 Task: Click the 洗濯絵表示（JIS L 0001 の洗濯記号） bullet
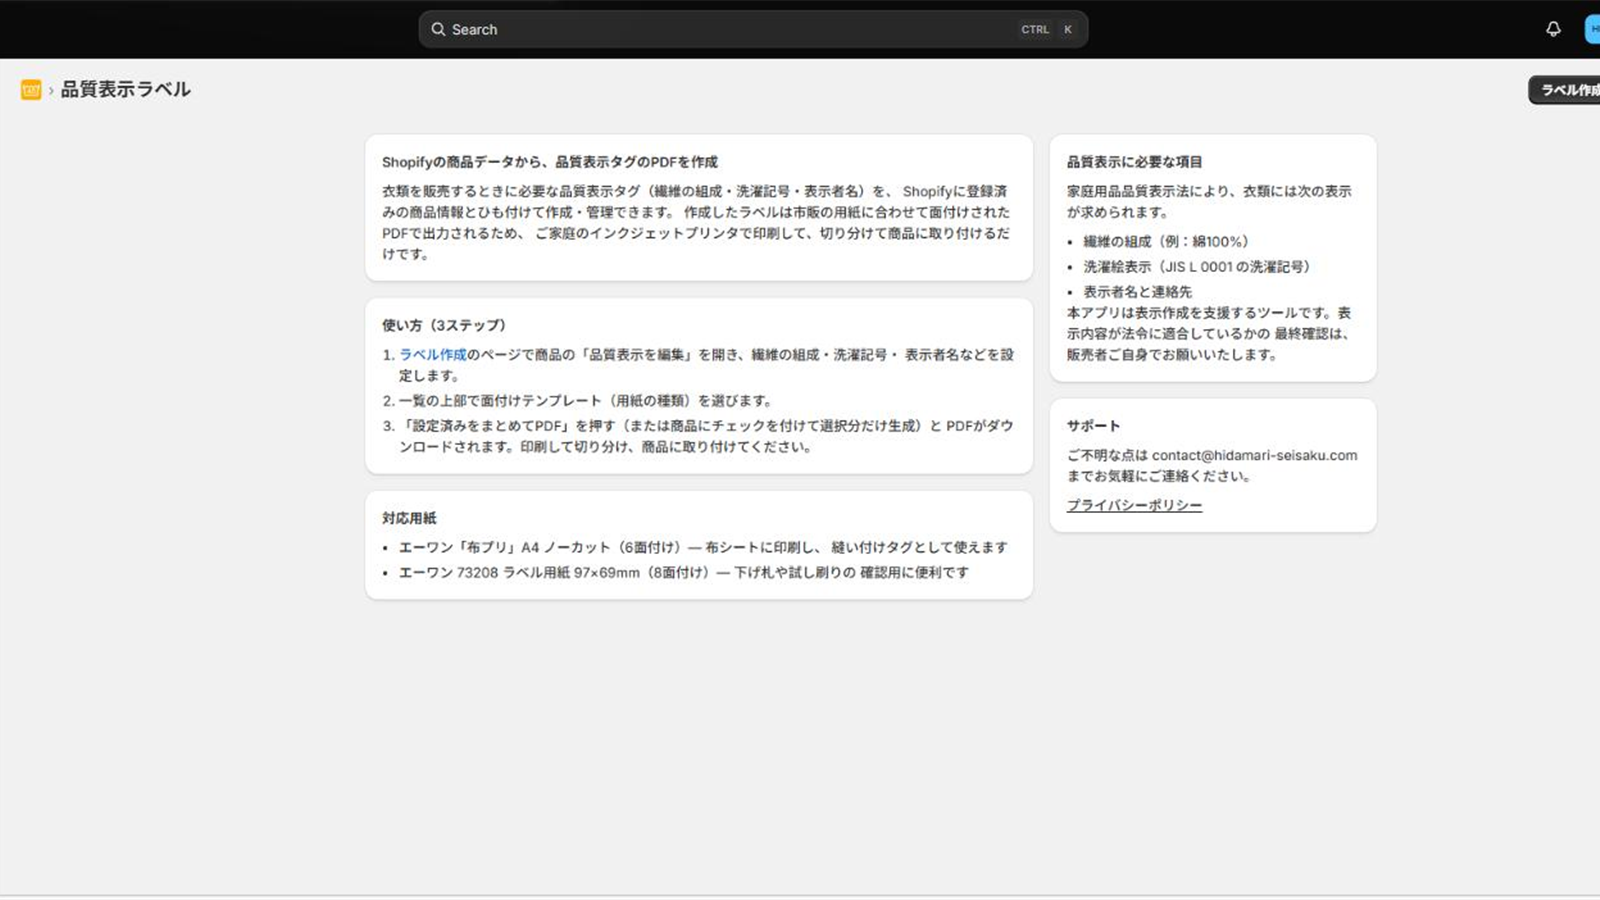1197,266
